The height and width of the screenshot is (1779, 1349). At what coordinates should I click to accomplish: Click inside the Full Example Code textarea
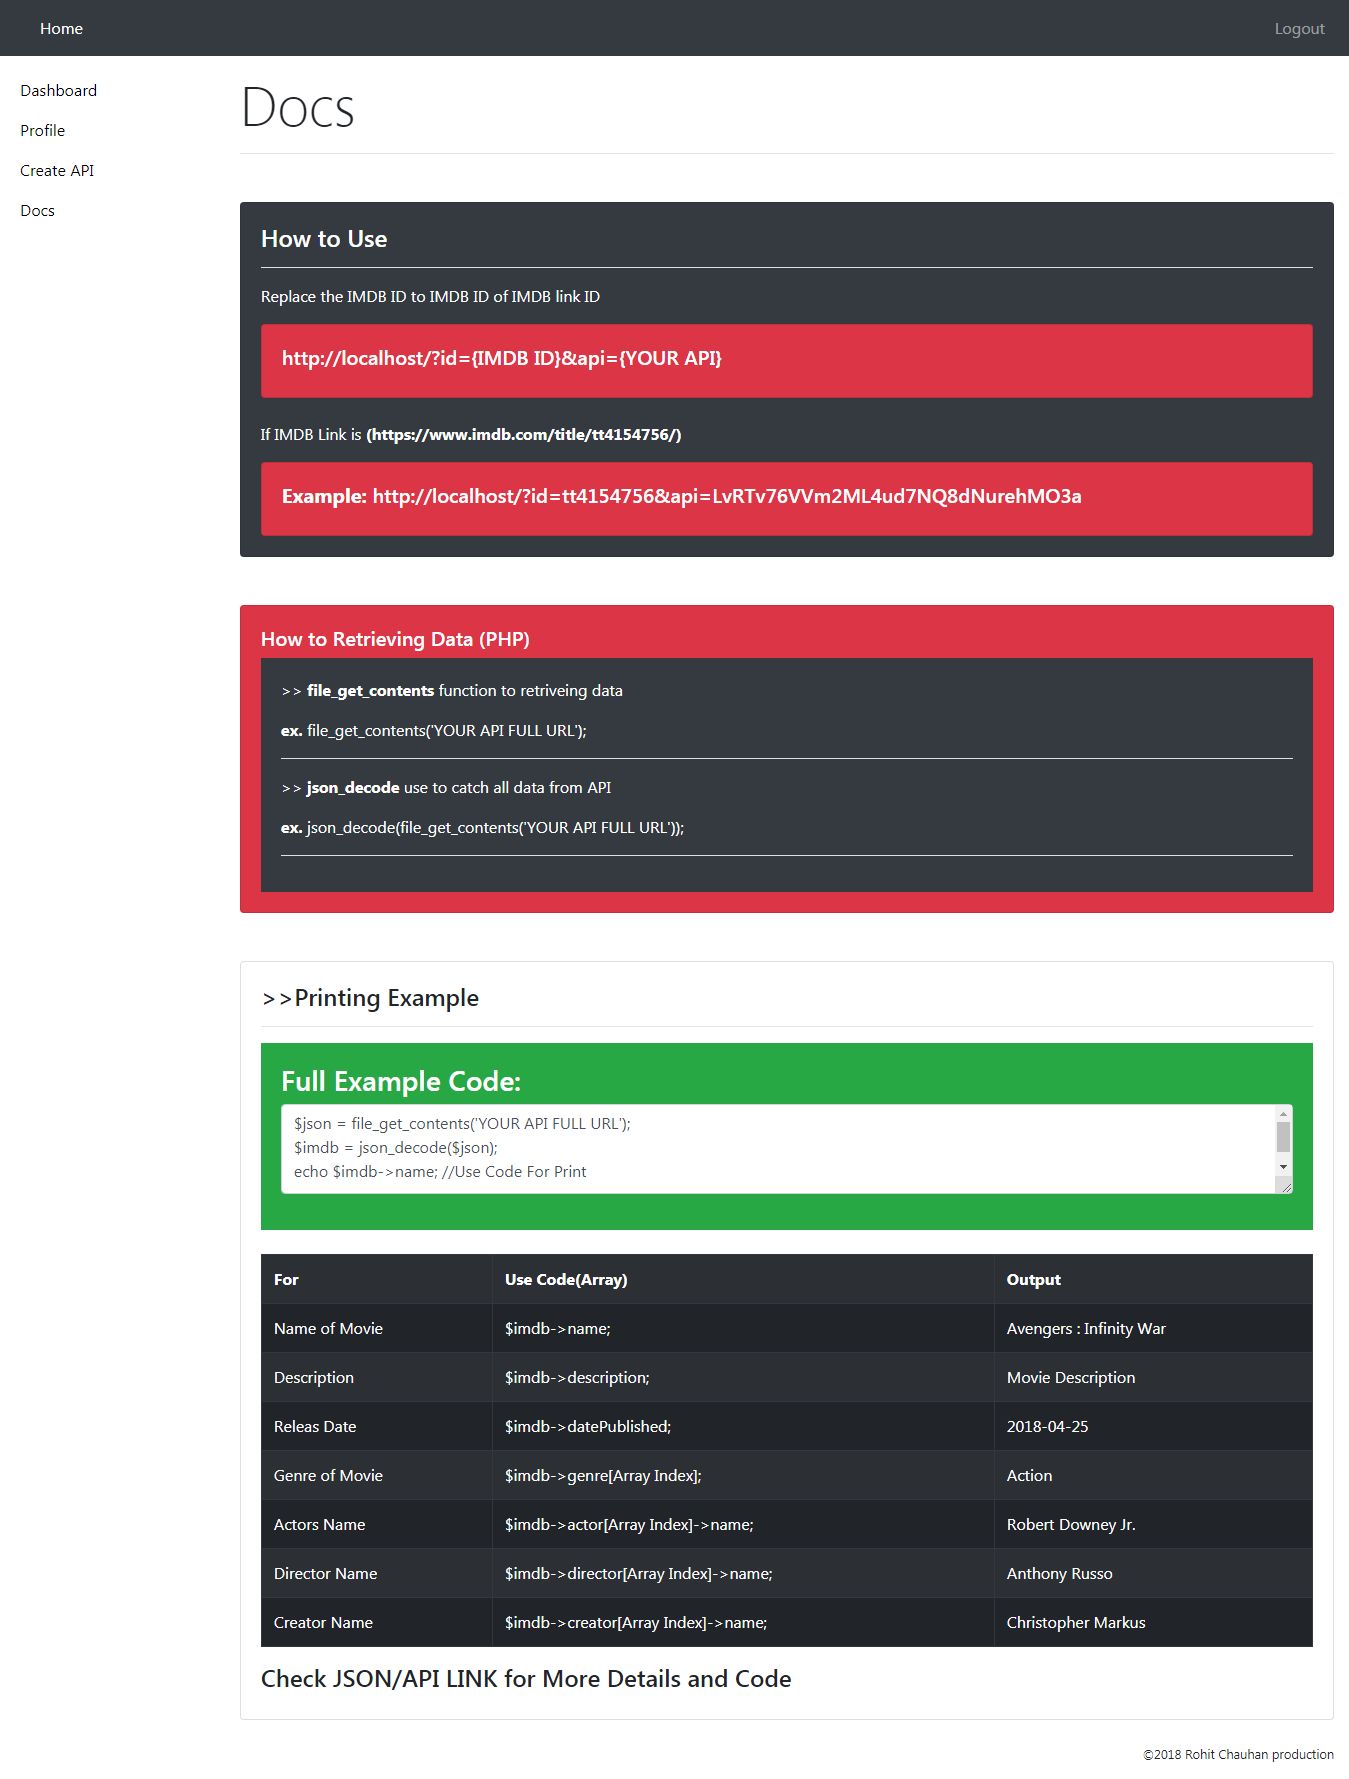tap(779, 1149)
